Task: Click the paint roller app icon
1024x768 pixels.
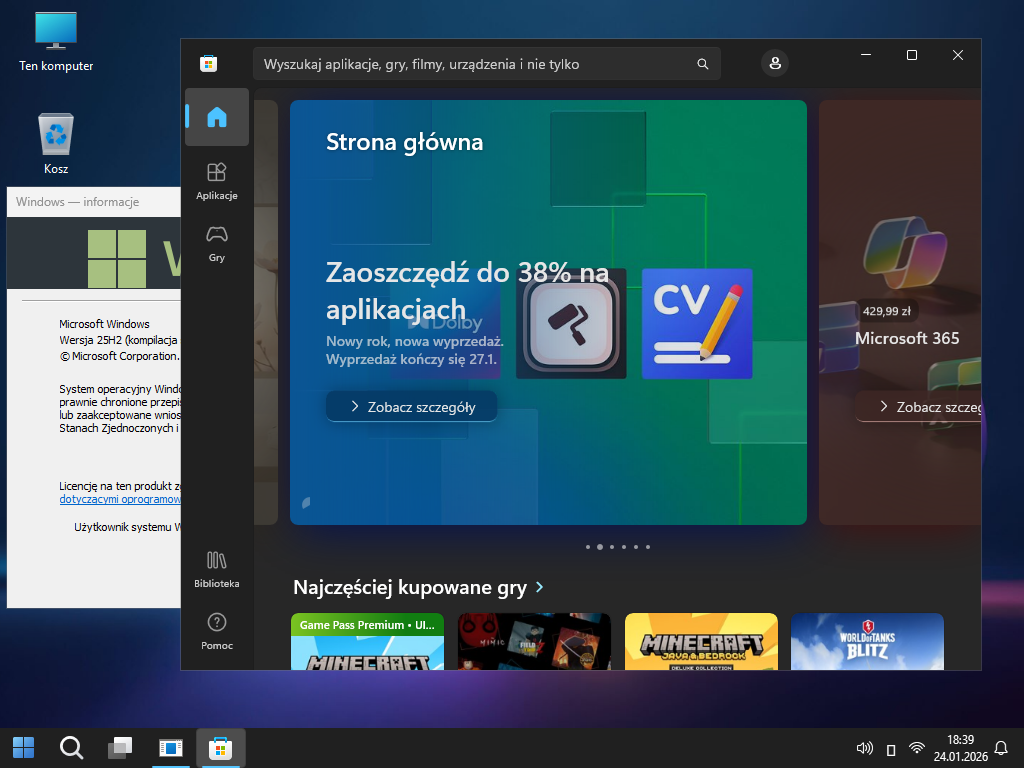Action: pyautogui.click(x=571, y=323)
